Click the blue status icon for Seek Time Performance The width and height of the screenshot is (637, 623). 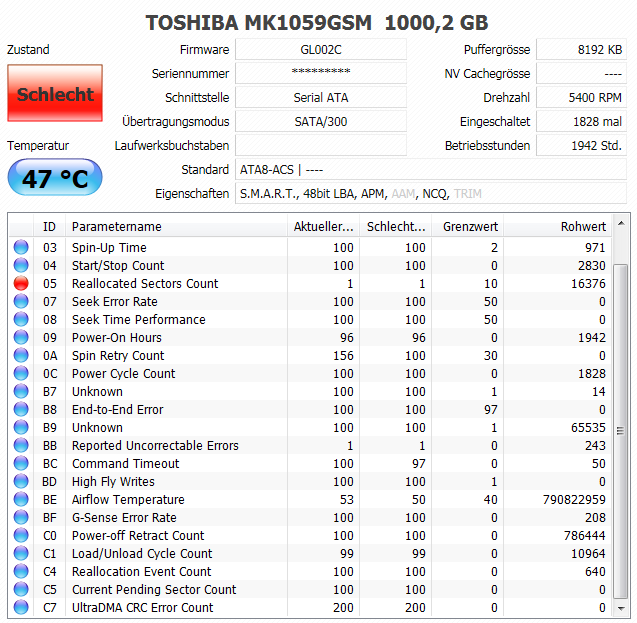pyautogui.click(x=21, y=320)
